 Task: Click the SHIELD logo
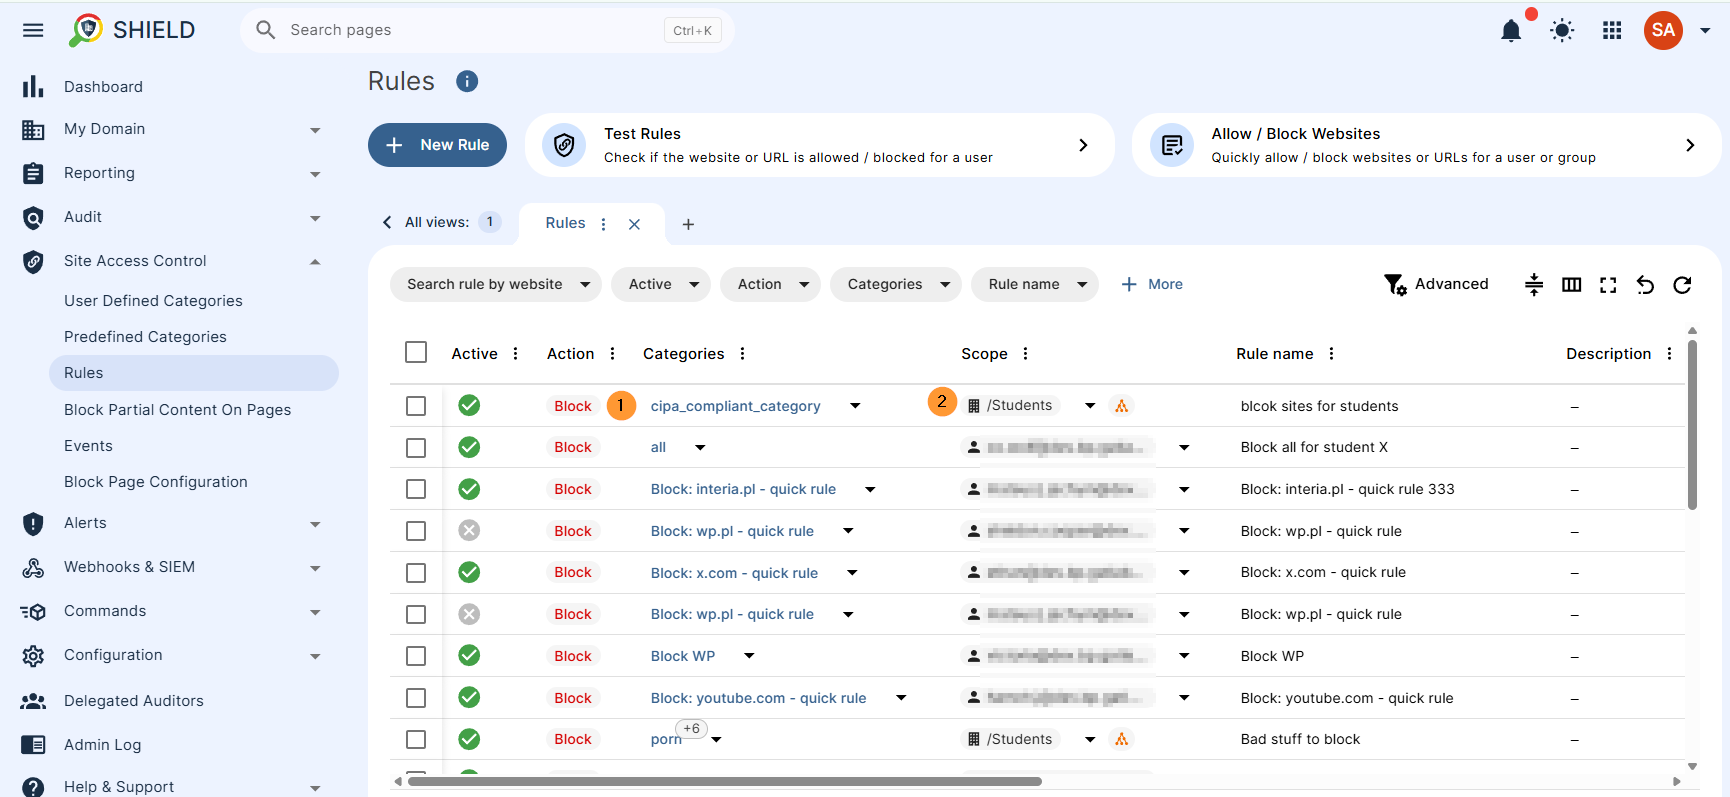pos(132,30)
